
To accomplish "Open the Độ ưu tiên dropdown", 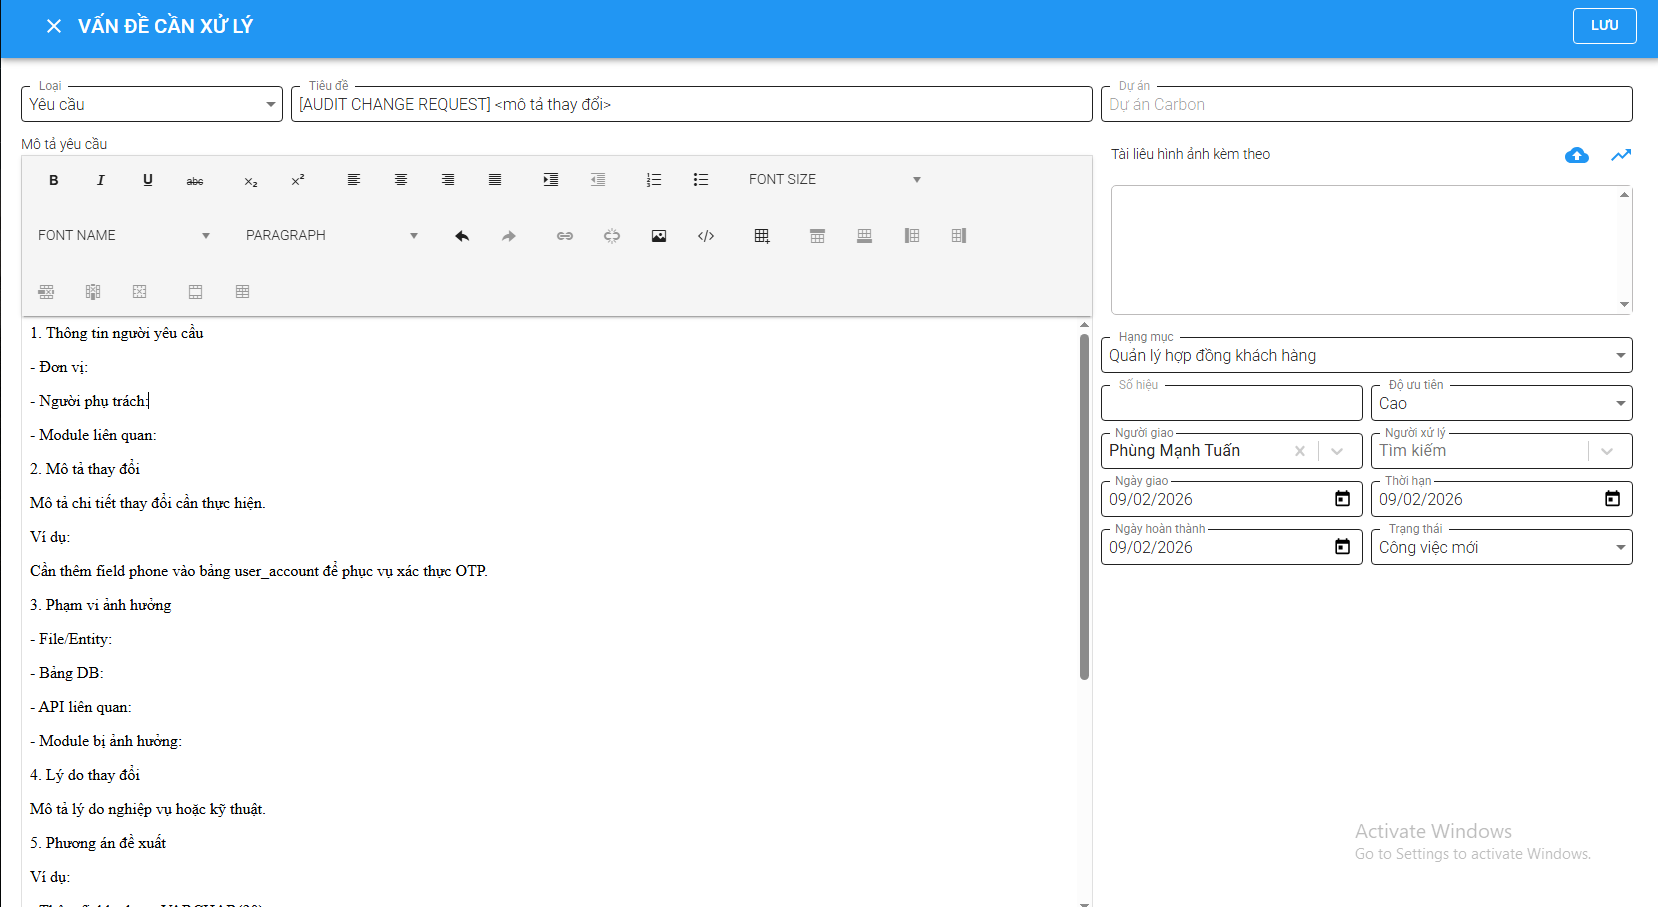I will click(1500, 404).
